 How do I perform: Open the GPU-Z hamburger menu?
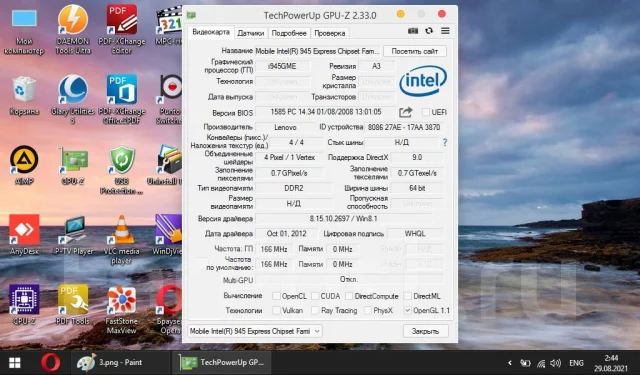[445, 31]
